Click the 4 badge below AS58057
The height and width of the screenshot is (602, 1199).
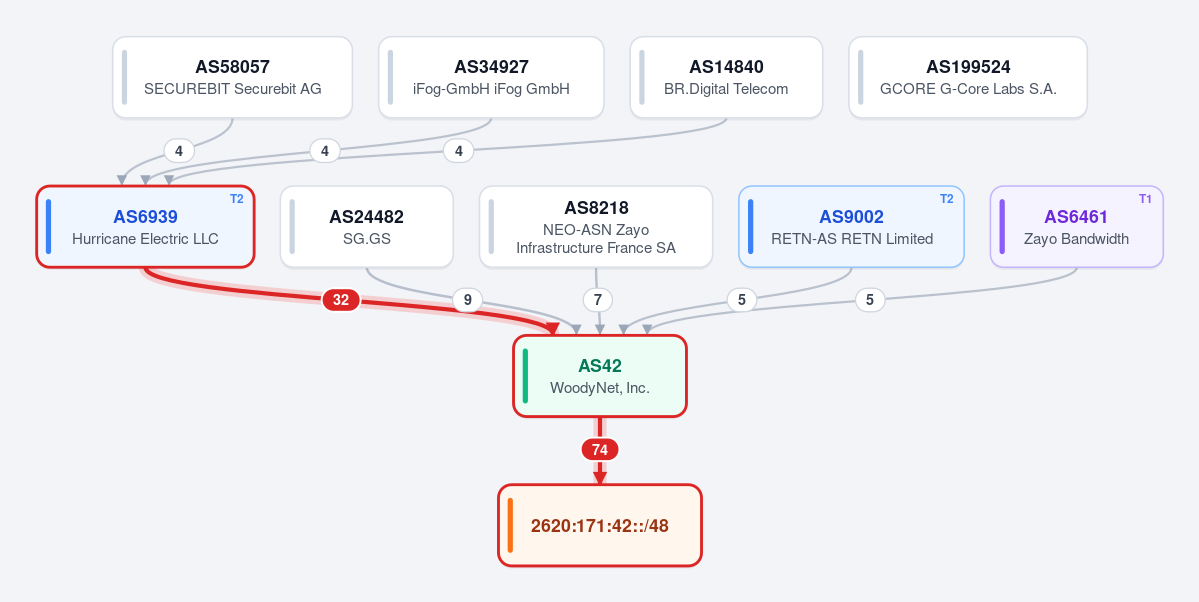(x=179, y=151)
